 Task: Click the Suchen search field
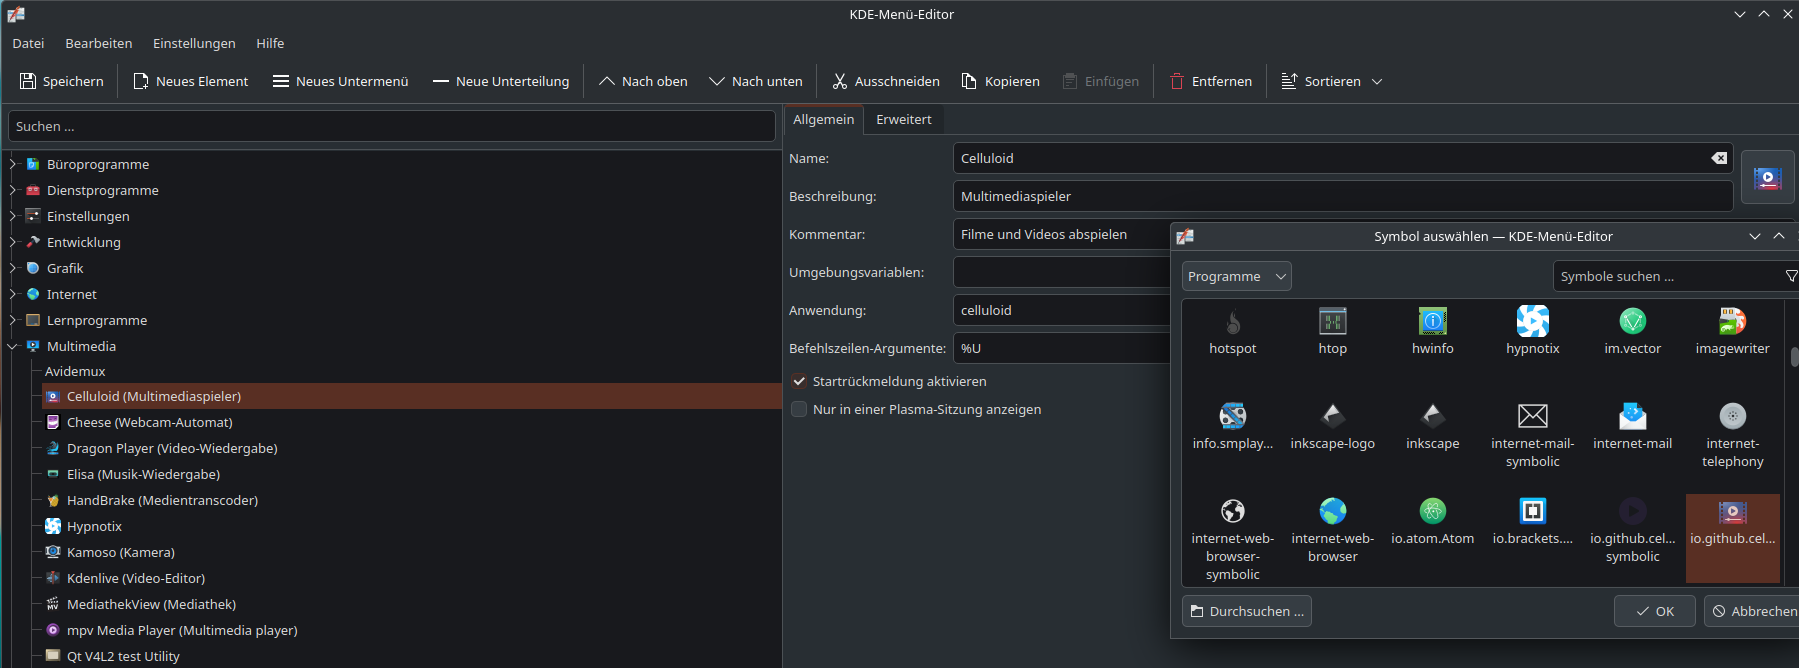(x=391, y=126)
